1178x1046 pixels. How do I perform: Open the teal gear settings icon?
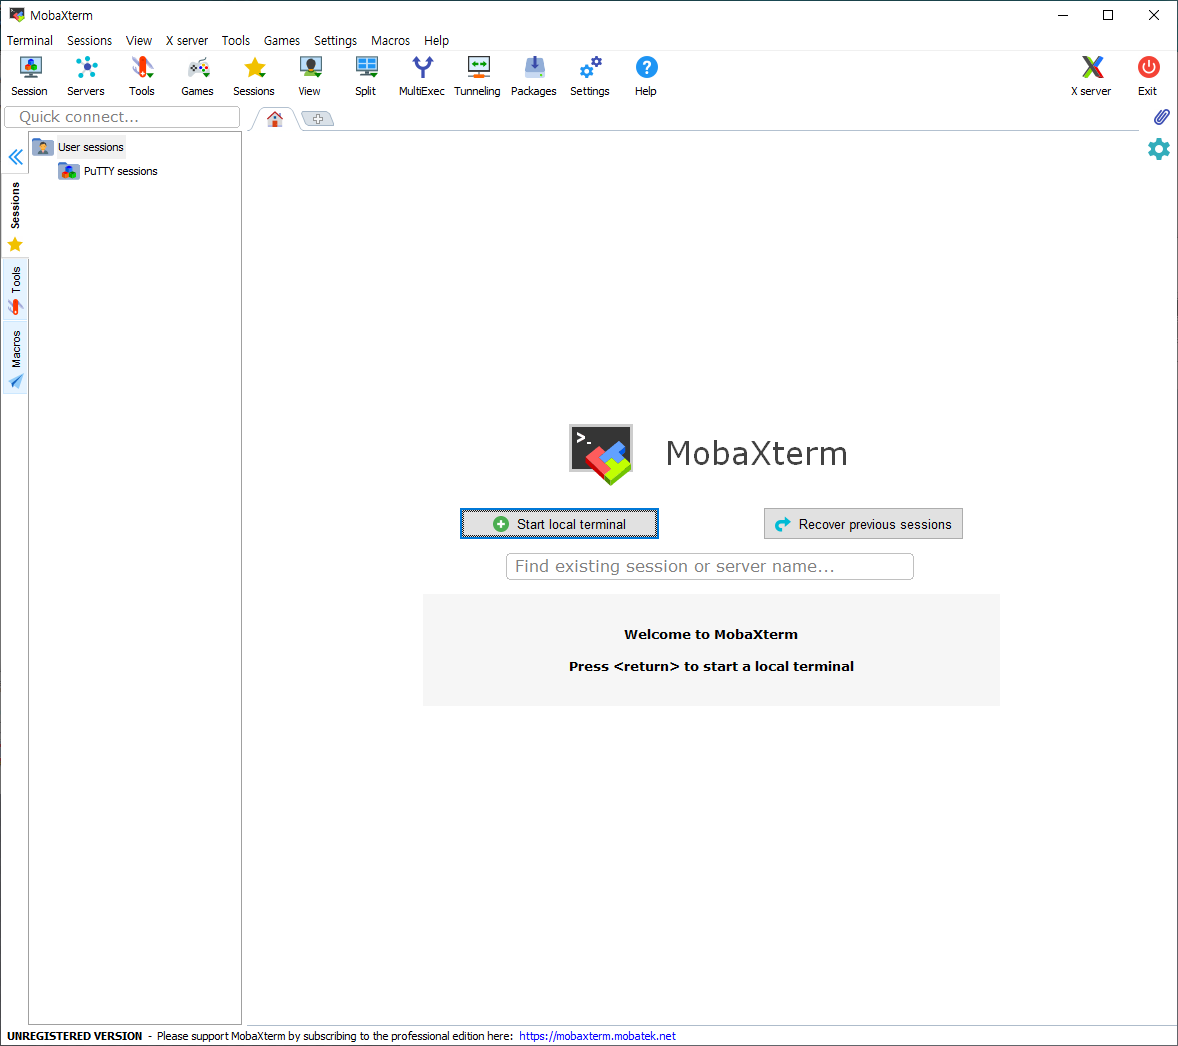(x=1158, y=149)
